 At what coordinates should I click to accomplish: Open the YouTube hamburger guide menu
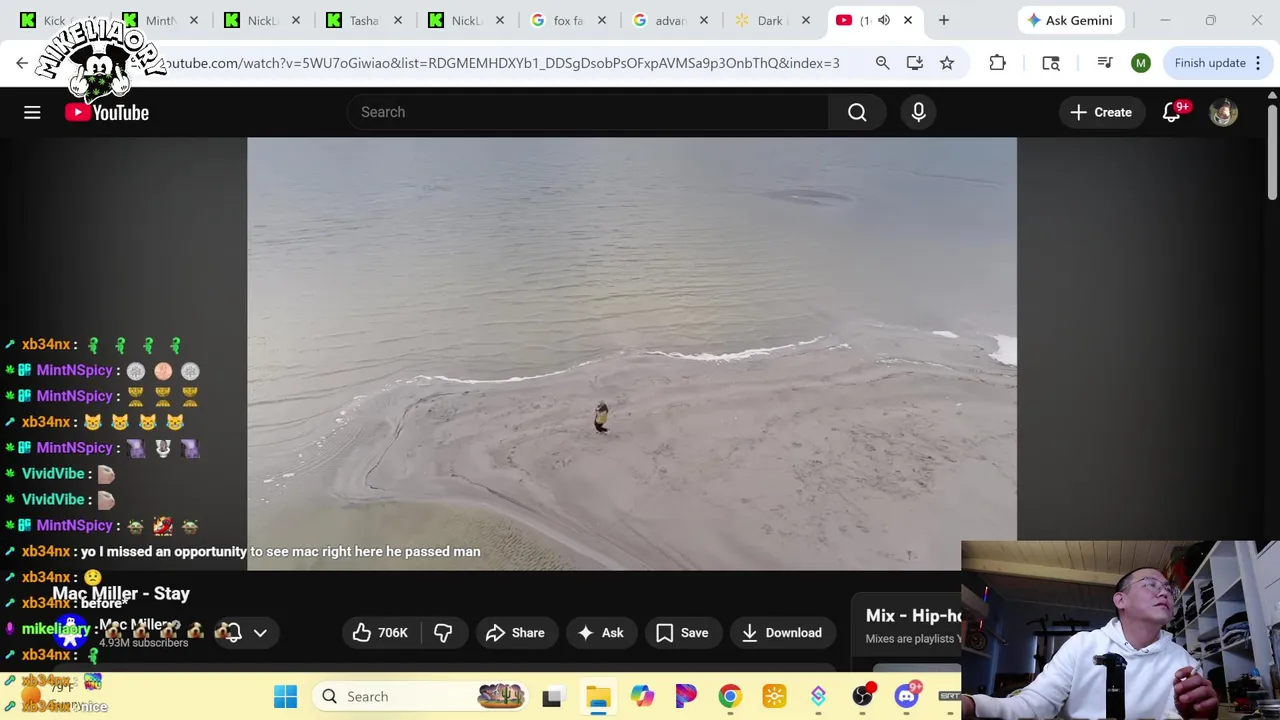(32, 112)
